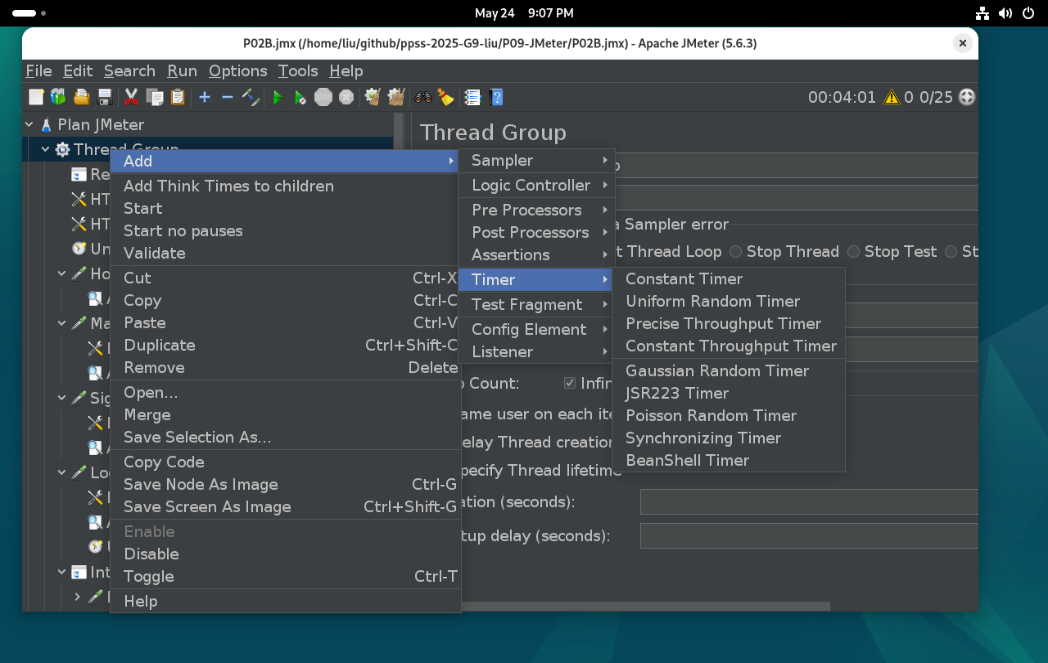Click the Start no pauses toolbar icon
The image size is (1048, 663).
point(300,98)
